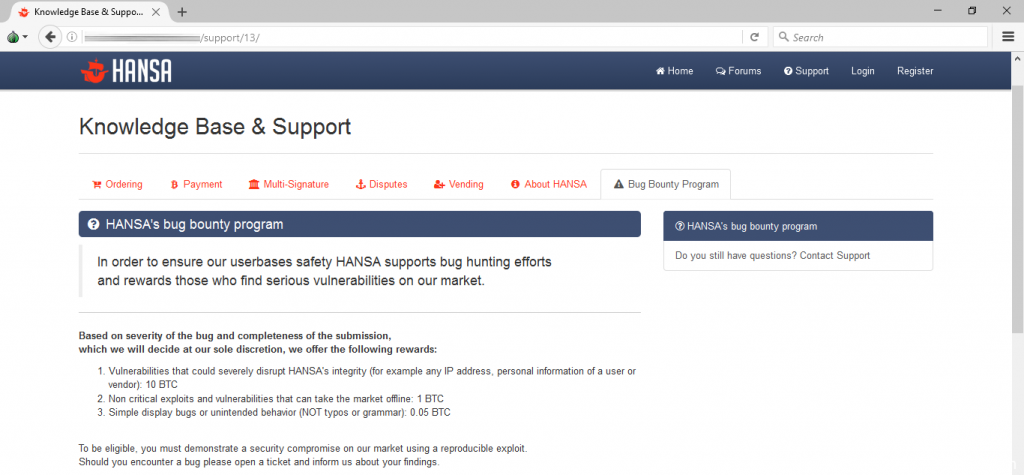Click the magnifier icon in the search box
This screenshot has width=1024, height=475.
[784, 37]
